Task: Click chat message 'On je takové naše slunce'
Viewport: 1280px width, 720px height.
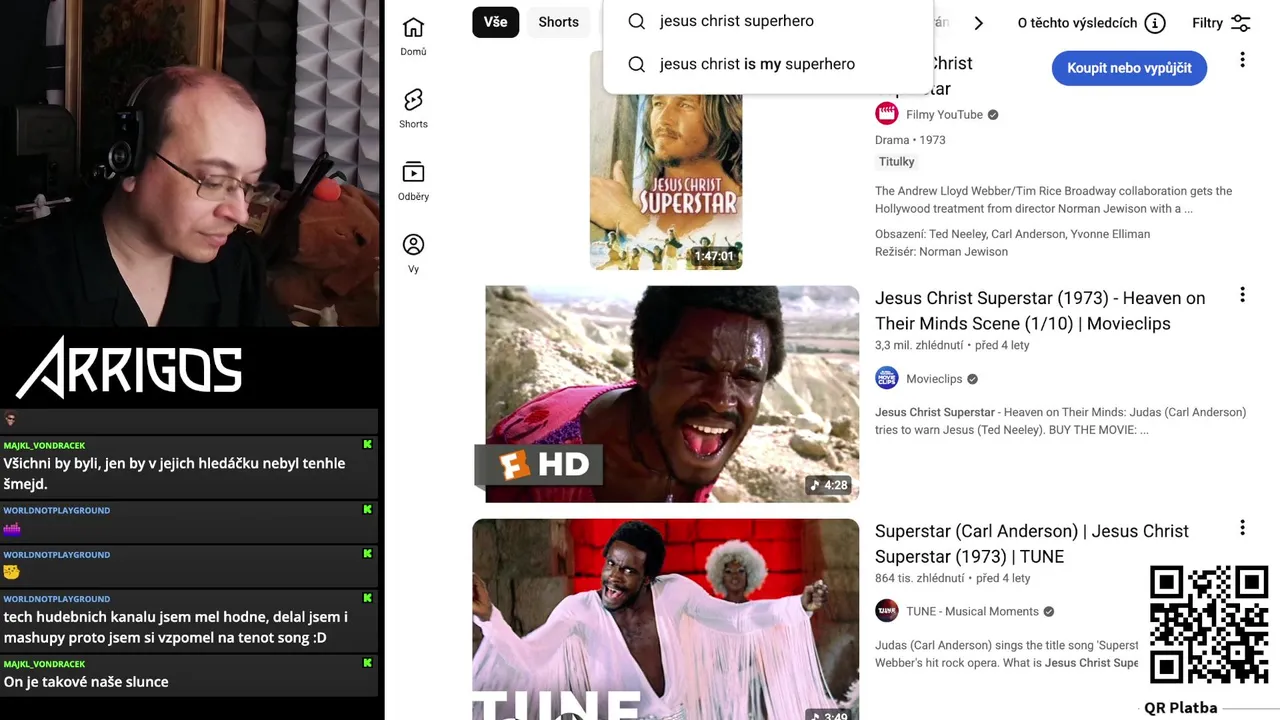Action: (x=86, y=682)
